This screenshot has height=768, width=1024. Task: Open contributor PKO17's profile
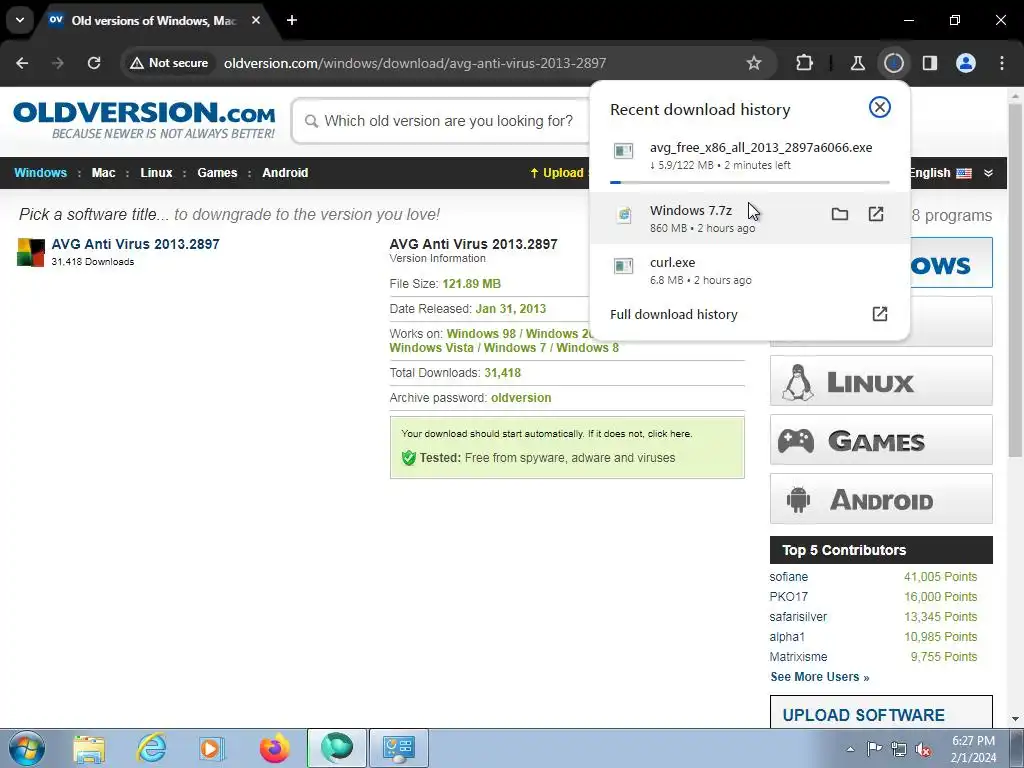pos(788,597)
